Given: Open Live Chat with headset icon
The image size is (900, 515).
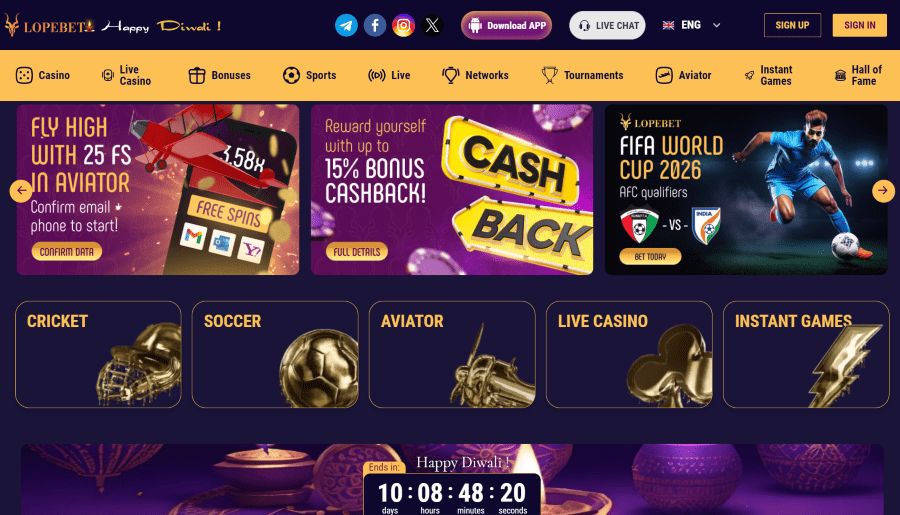Looking at the screenshot, I should click(x=607, y=25).
